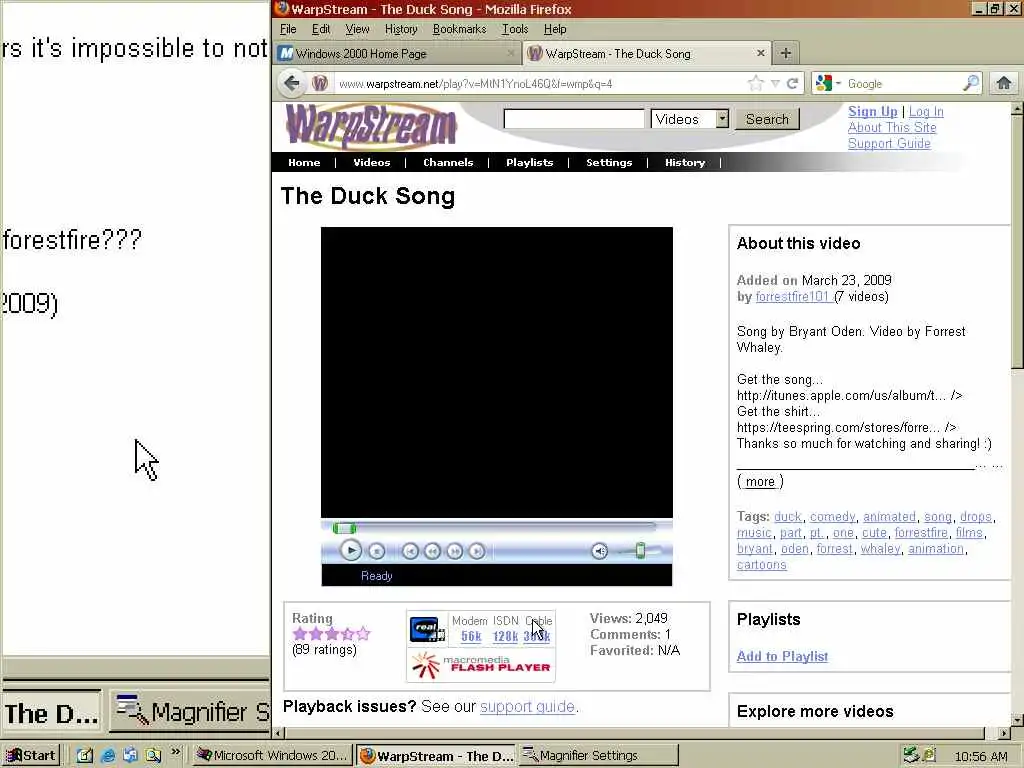This screenshot has width=1024, height=768.
Task: Click the fast forward button in player
Action: pyautogui.click(x=455, y=552)
